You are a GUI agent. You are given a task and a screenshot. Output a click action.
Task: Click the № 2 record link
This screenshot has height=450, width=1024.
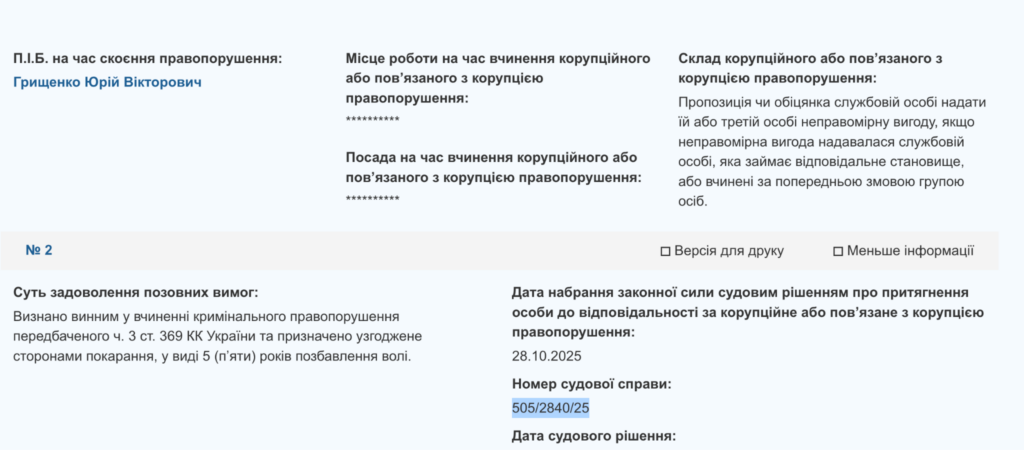pyautogui.click(x=39, y=251)
